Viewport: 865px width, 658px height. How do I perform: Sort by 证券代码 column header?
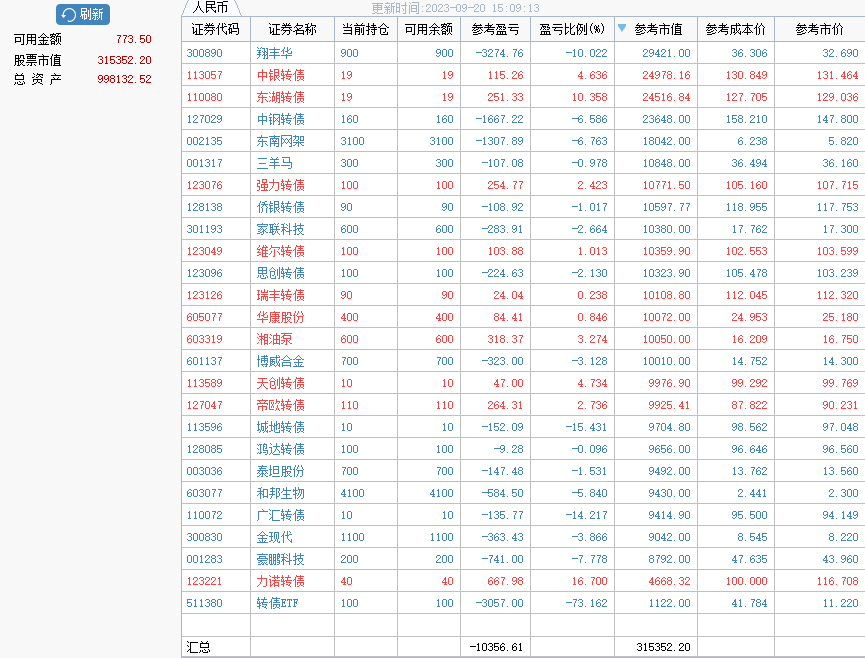tap(215, 30)
